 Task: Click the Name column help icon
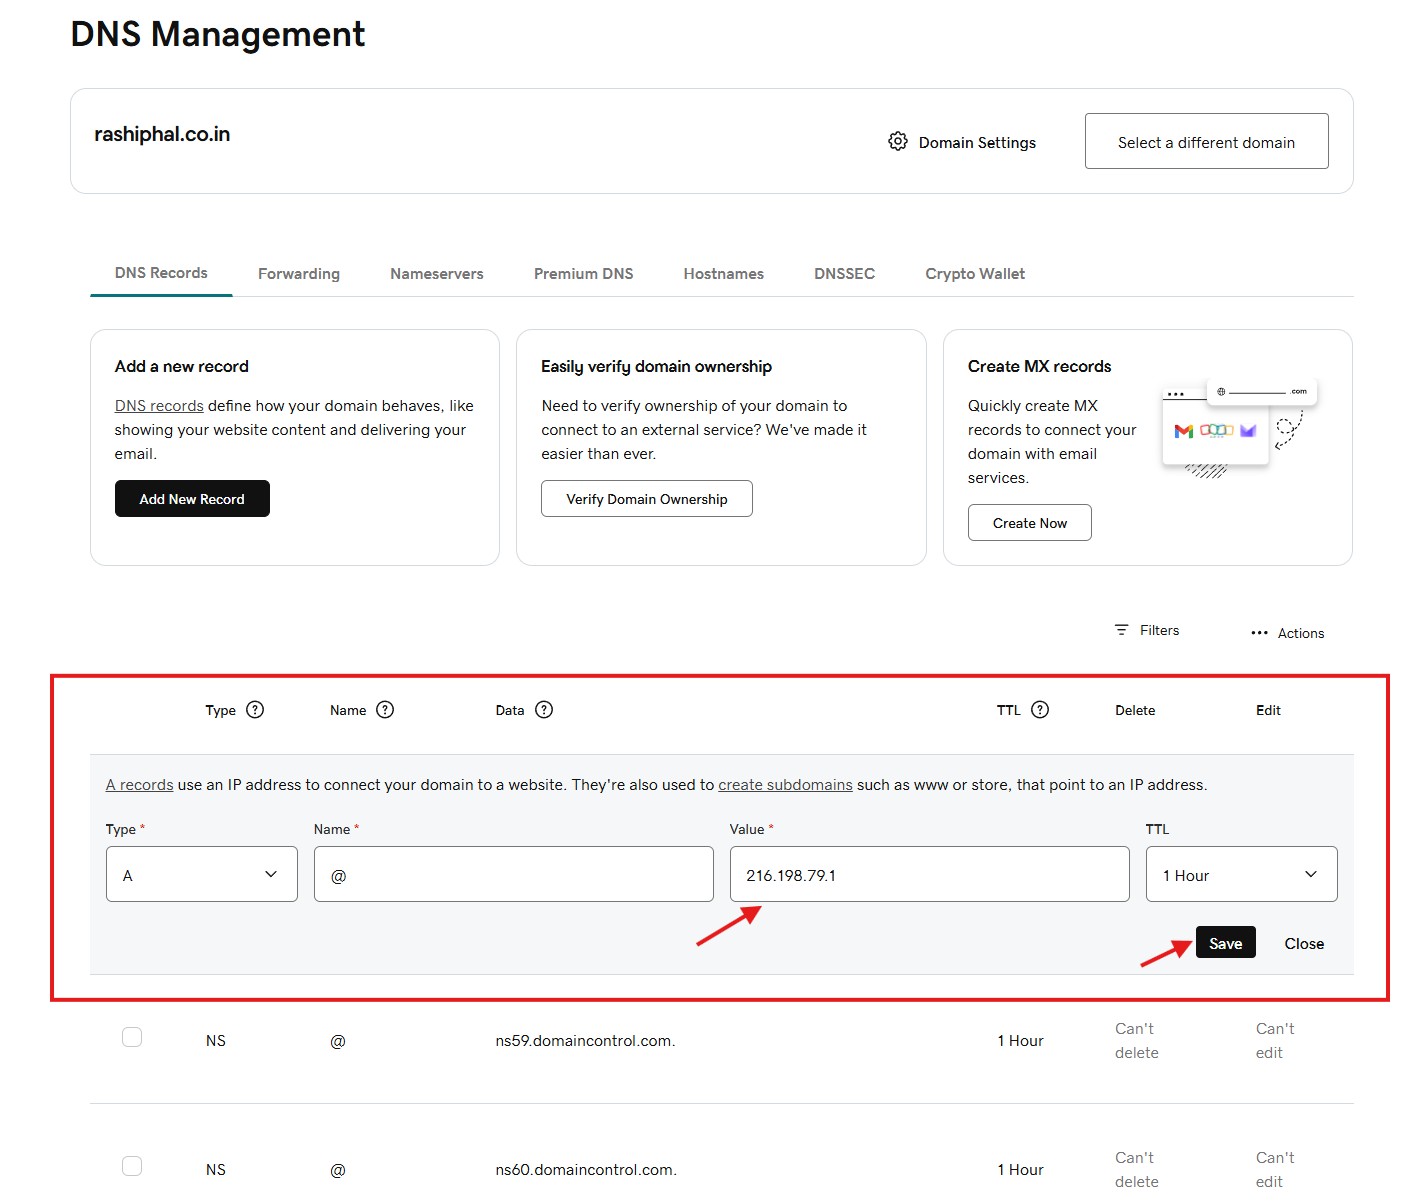(385, 710)
